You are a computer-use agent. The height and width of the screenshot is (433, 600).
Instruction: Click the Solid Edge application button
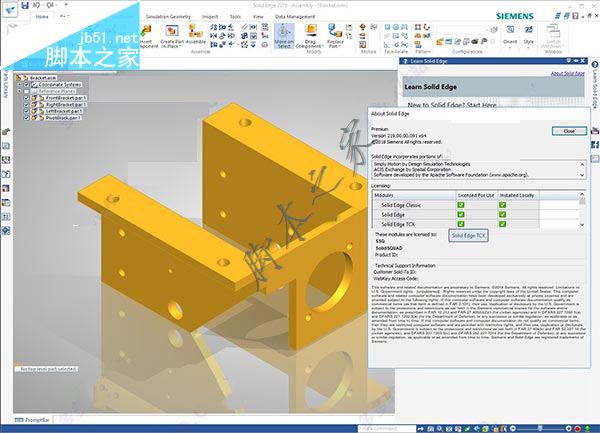(x=10, y=9)
